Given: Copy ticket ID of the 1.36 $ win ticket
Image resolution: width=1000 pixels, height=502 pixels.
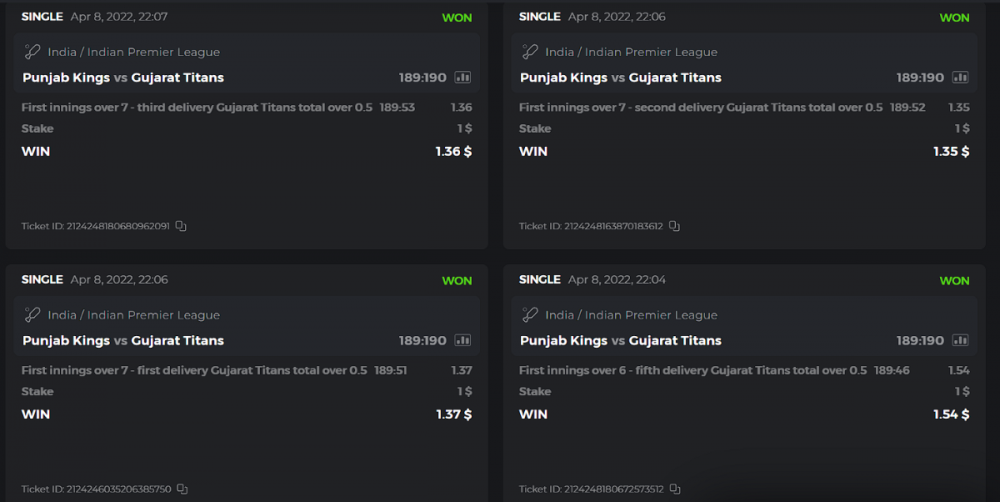Looking at the screenshot, I should pos(181,226).
